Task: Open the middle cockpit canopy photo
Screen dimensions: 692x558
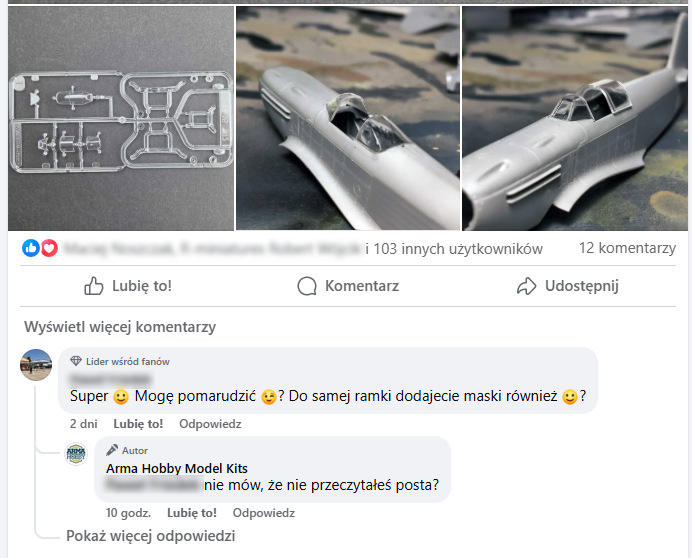Action: click(x=347, y=118)
